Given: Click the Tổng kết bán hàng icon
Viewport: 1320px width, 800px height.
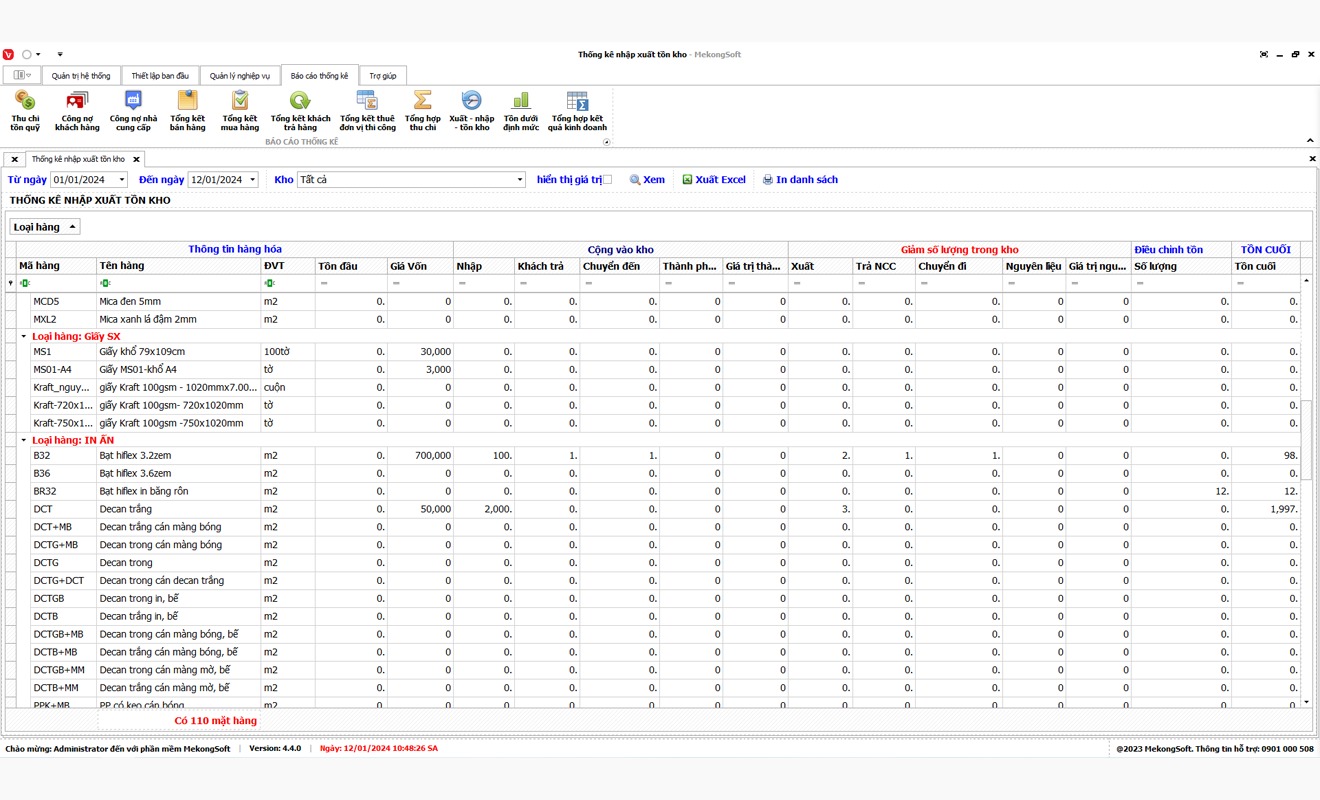Looking at the screenshot, I should (x=187, y=110).
